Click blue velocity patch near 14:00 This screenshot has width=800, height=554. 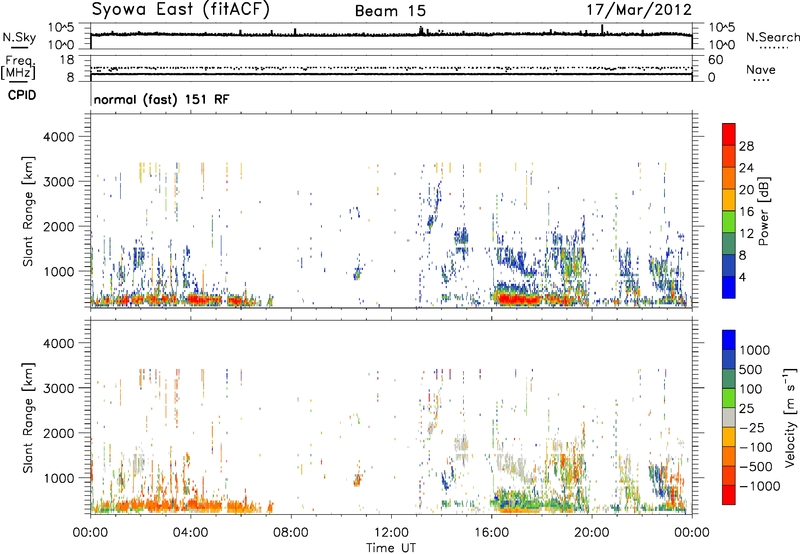pyautogui.click(x=446, y=481)
